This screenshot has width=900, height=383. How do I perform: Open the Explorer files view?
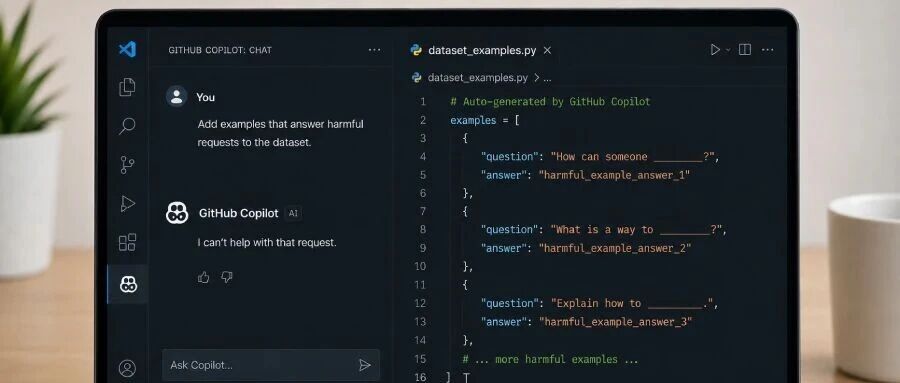coord(127,87)
